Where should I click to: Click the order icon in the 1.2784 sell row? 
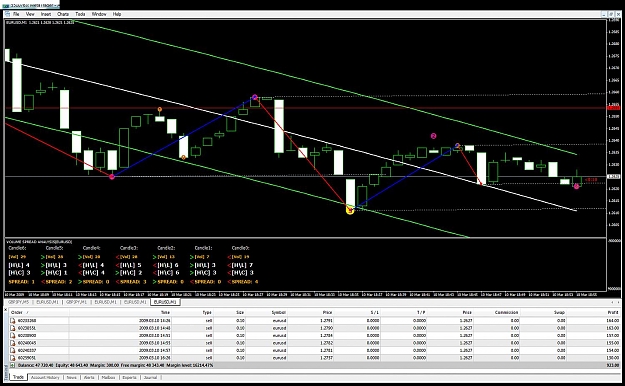coord(13,335)
